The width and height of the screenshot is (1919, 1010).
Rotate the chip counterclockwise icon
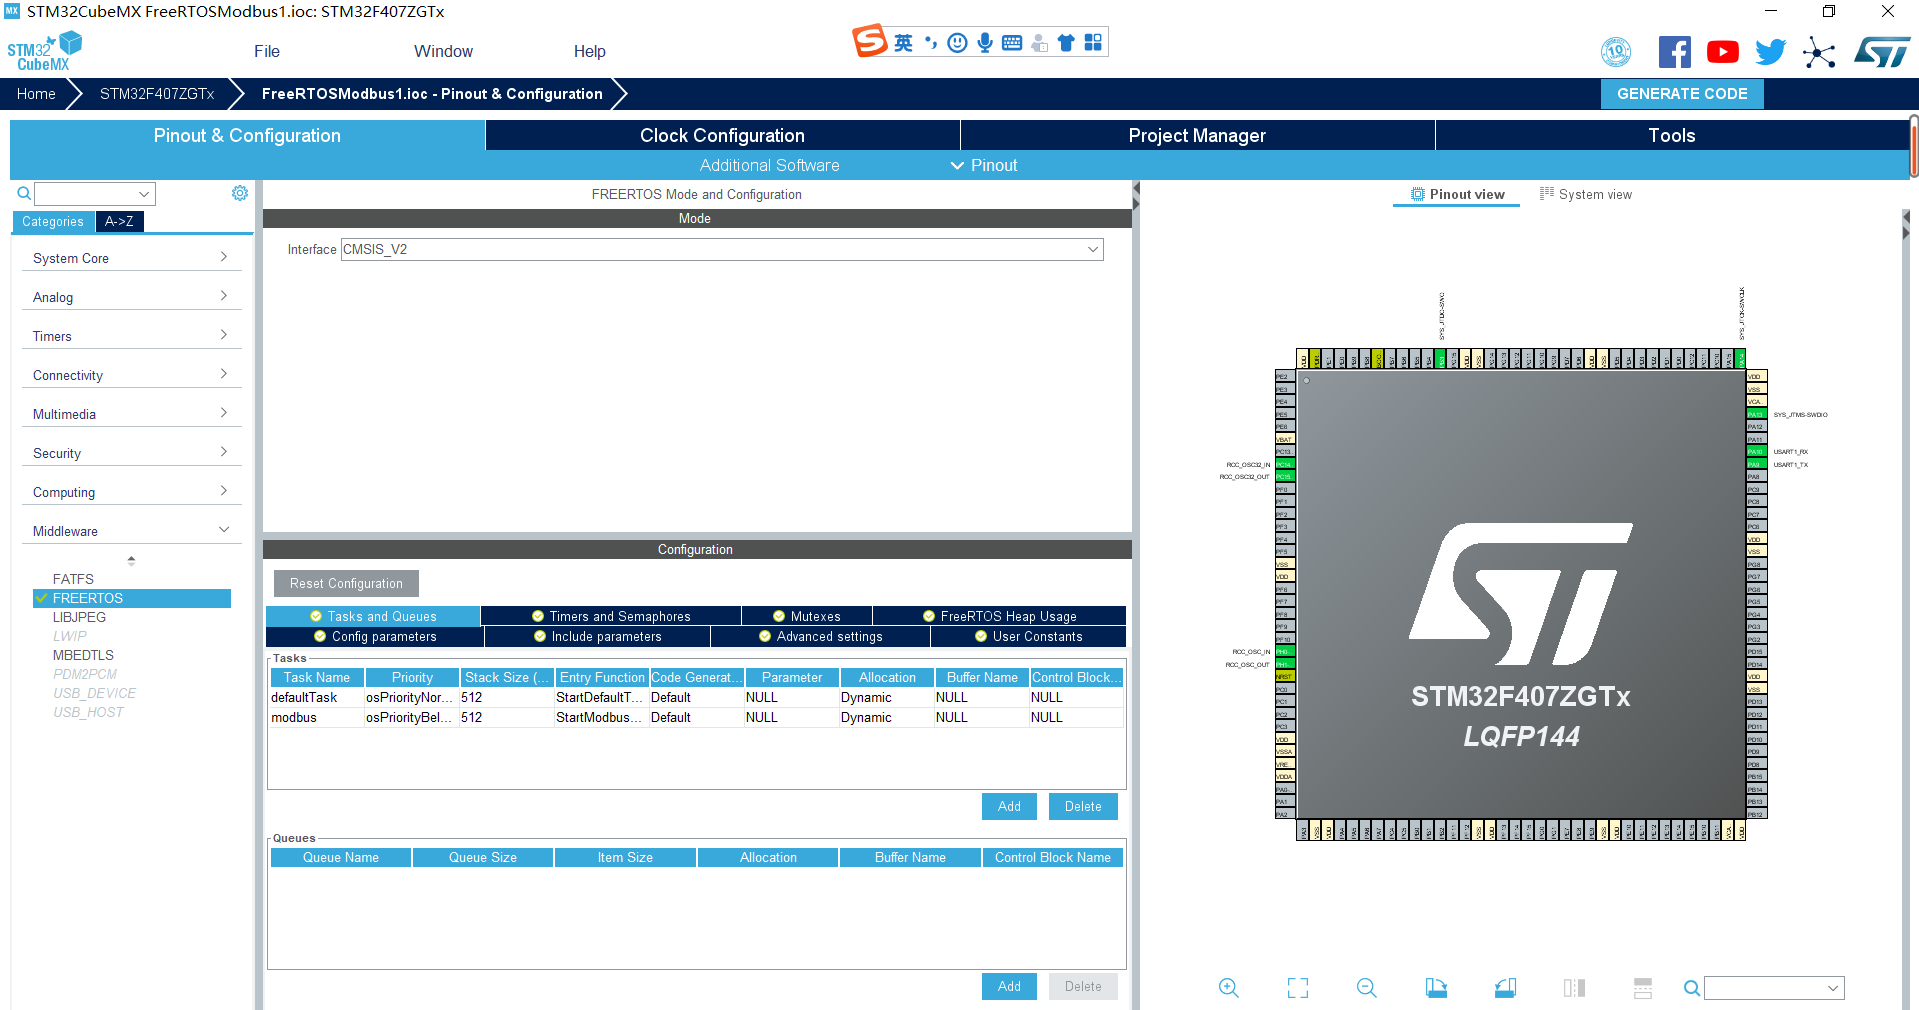pos(1505,988)
